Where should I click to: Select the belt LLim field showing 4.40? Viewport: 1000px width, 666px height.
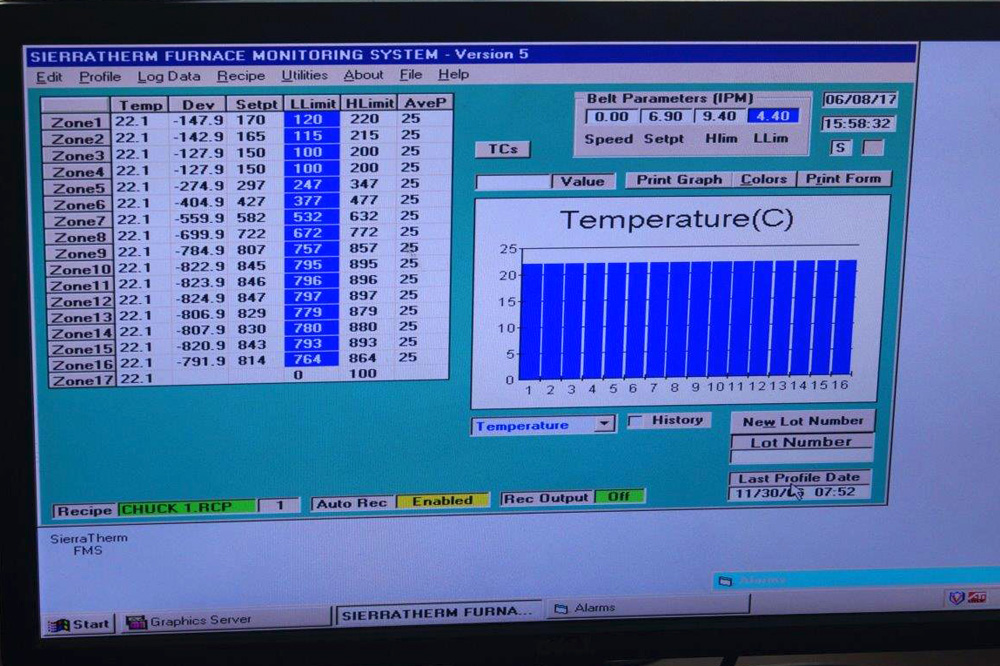[772, 116]
